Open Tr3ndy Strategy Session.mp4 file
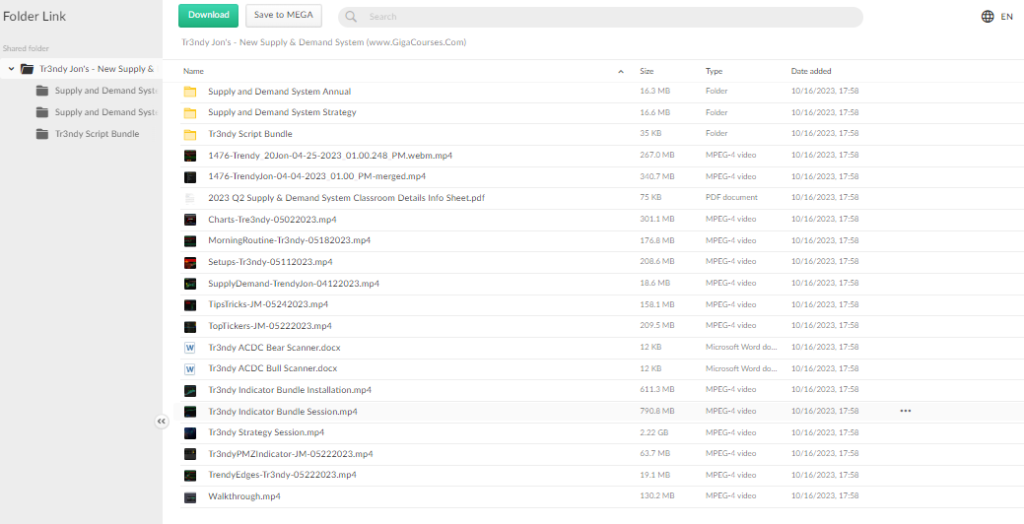 [266, 433]
